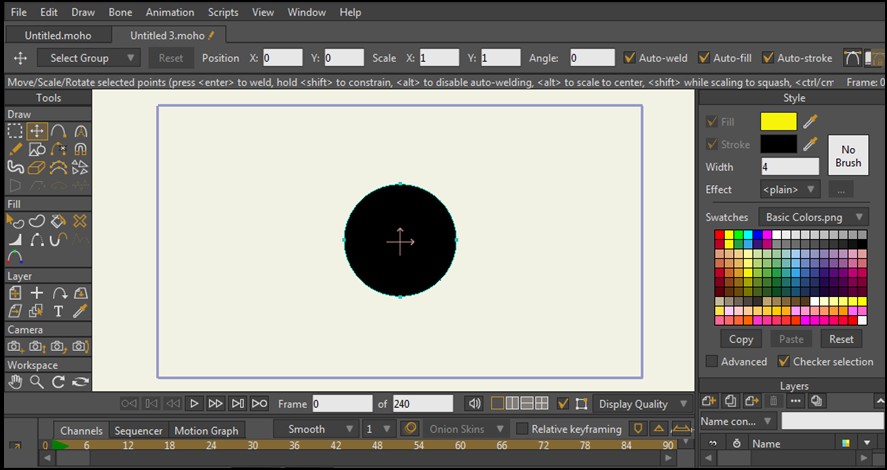Click the Copy style button
887x470 pixels.
pyautogui.click(x=741, y=339)
